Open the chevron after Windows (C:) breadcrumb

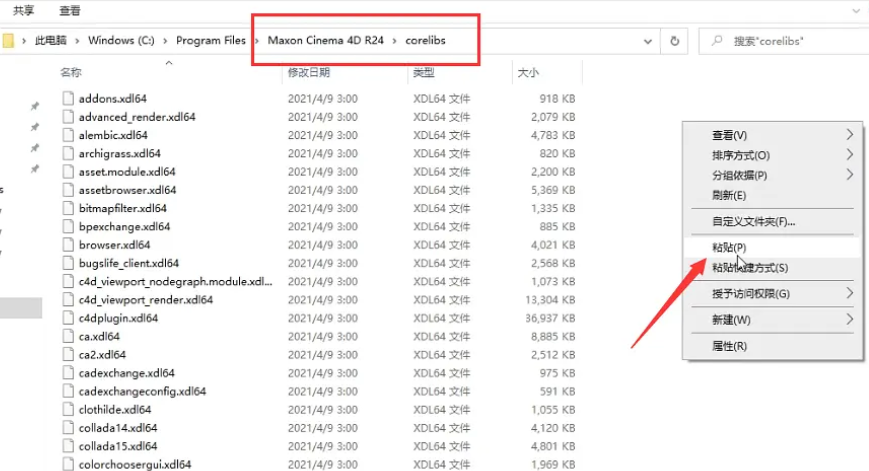pyautogui.click(x=165, y=40)
